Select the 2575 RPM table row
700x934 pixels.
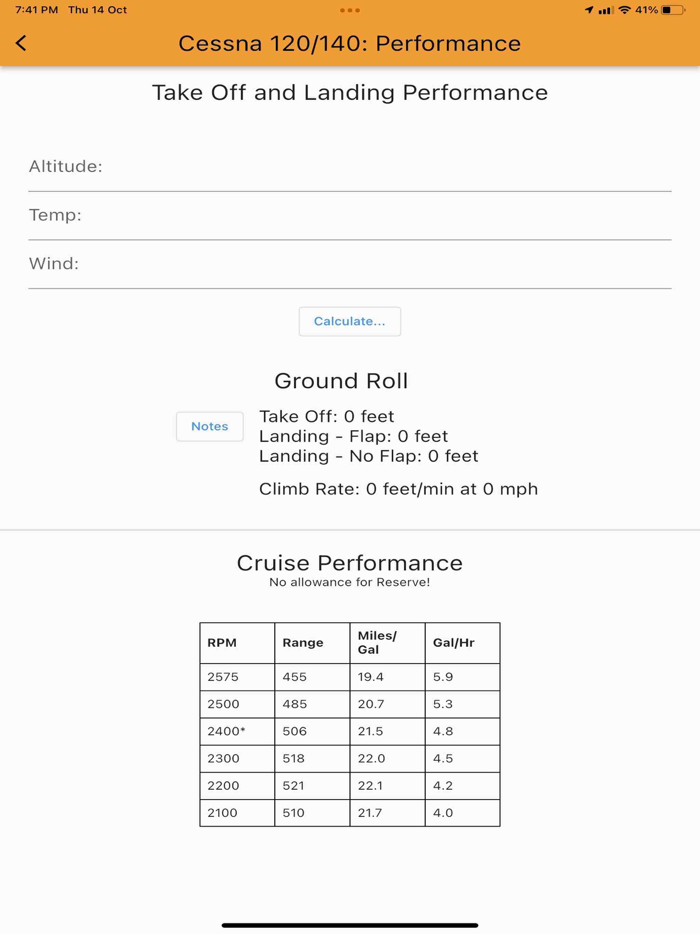tap(350, 677)
